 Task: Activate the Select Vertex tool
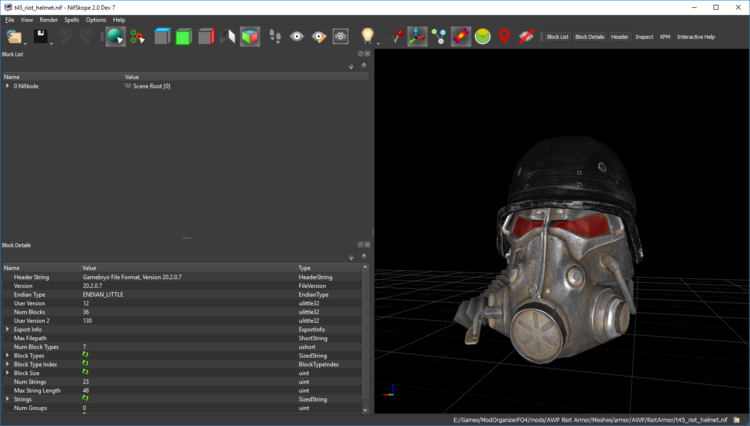tap(138, 37)
